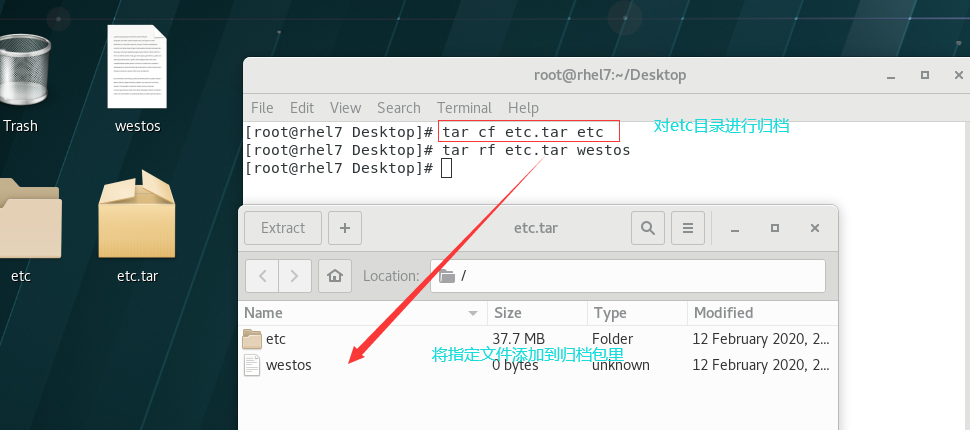The image size is (970, 430).
Task: Open the terminal View menu
Action: tap(345, 108)
